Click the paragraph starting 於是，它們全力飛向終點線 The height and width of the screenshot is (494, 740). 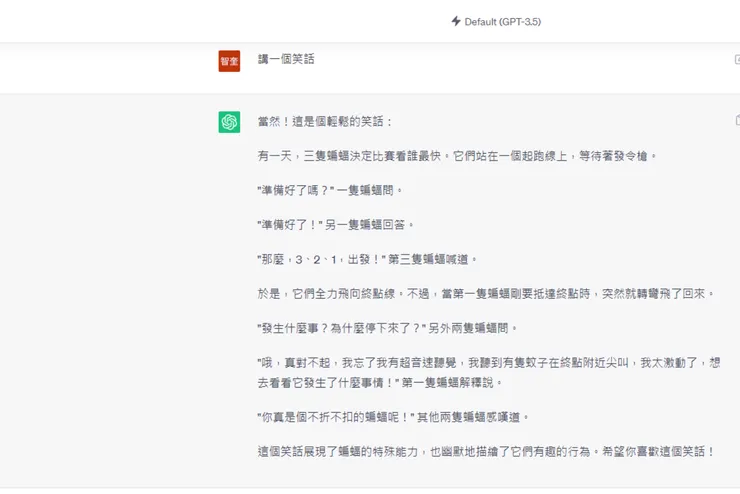click(x=486, y=293)
